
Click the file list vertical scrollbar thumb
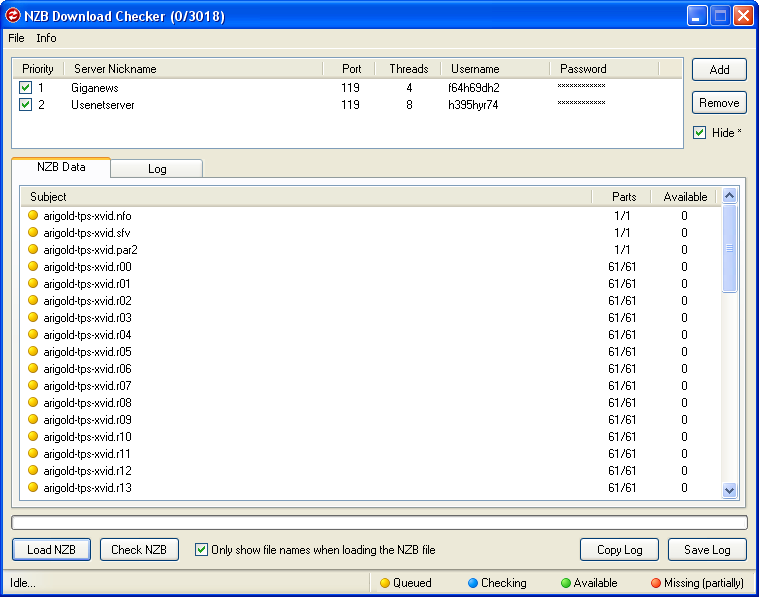[x=729, y=248]
